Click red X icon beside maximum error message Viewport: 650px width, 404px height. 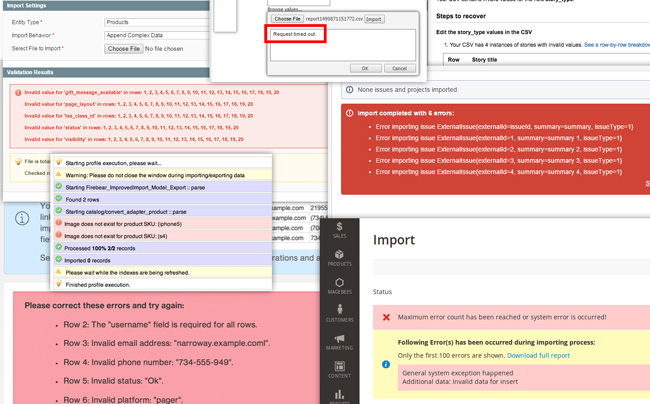[x=386, y=317]
